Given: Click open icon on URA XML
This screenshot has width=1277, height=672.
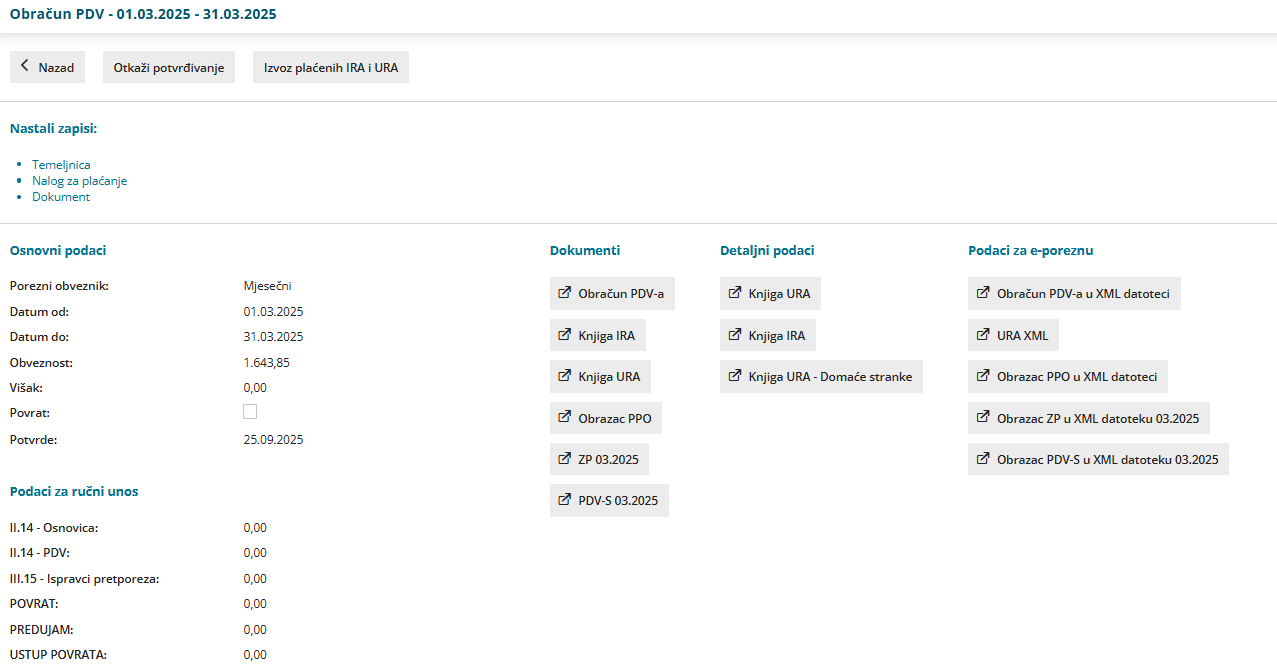Looking at the screenshot, I should pyautogui.click(x=982, y=335).
